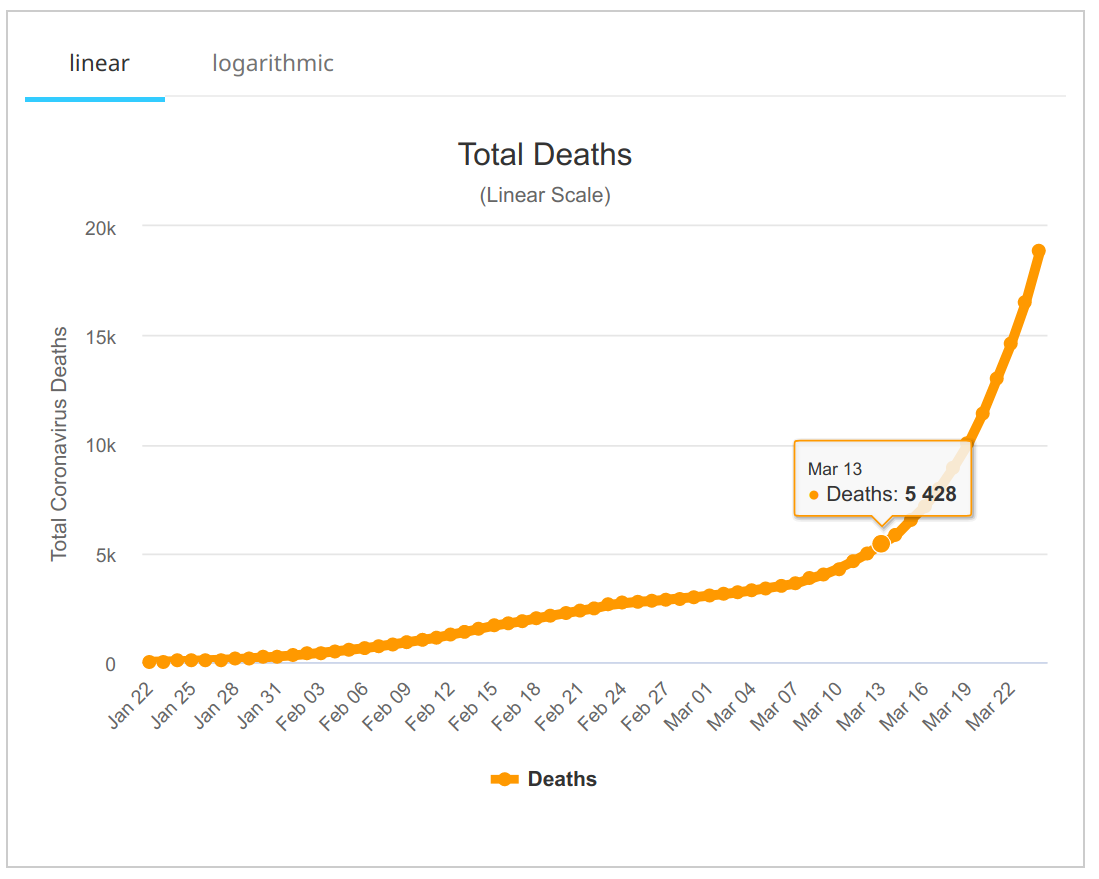Click the Mar 13 date in the tooltip
The width and height of the screenshot is (1099, 879).
[x=834, y=468]
